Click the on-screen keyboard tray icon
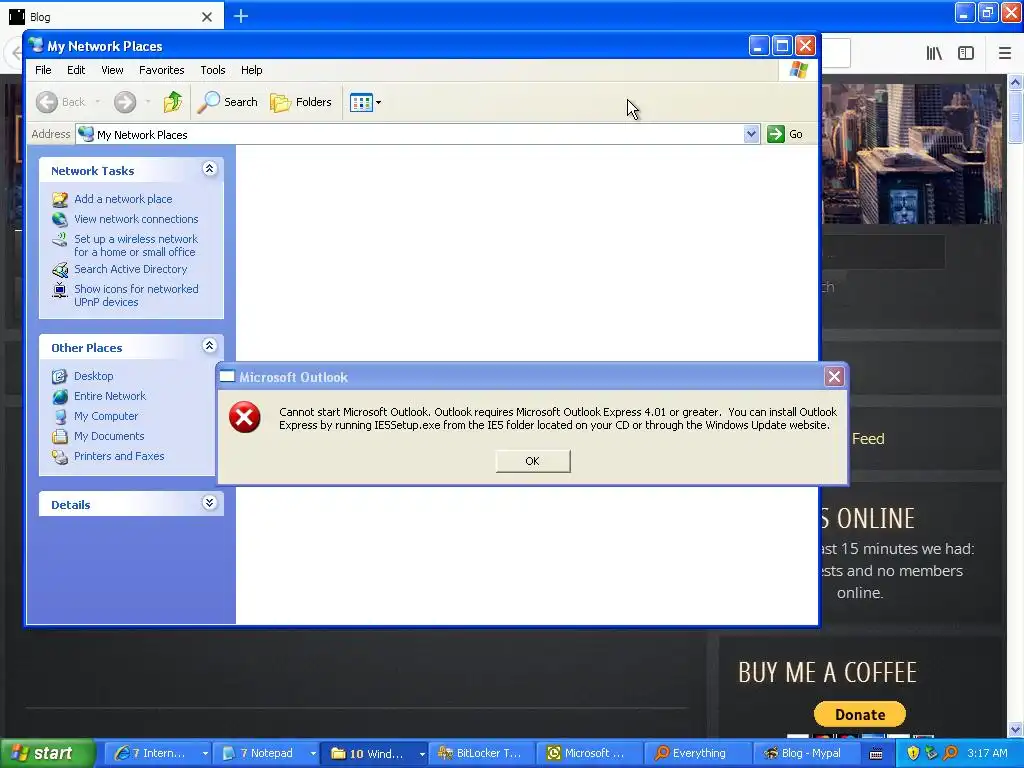This screenshot has height=768, width=1024. [876, 754]
